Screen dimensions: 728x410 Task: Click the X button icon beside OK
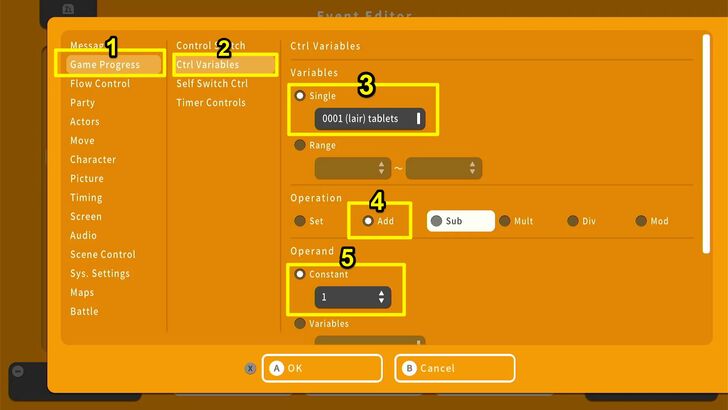tap(250, 369)
